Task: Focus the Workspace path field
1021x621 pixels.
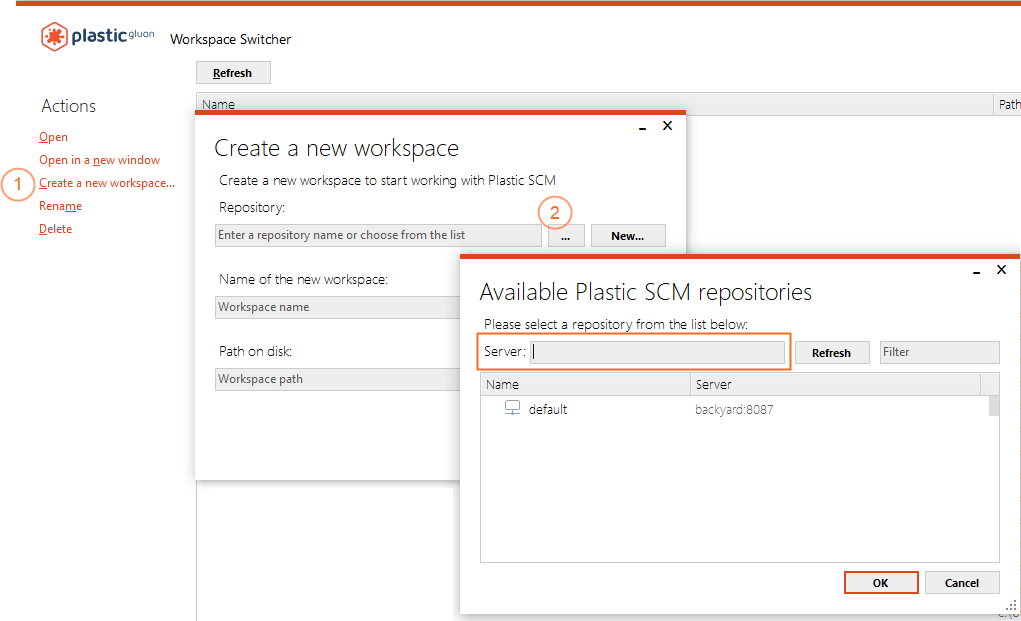Action: [x=338, y=379]
